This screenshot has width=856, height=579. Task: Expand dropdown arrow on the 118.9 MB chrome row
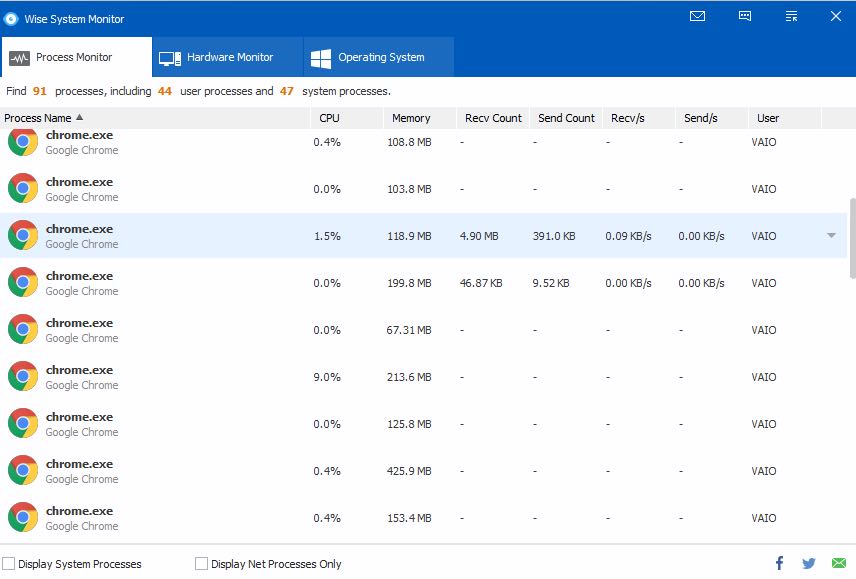click(831, 236)
